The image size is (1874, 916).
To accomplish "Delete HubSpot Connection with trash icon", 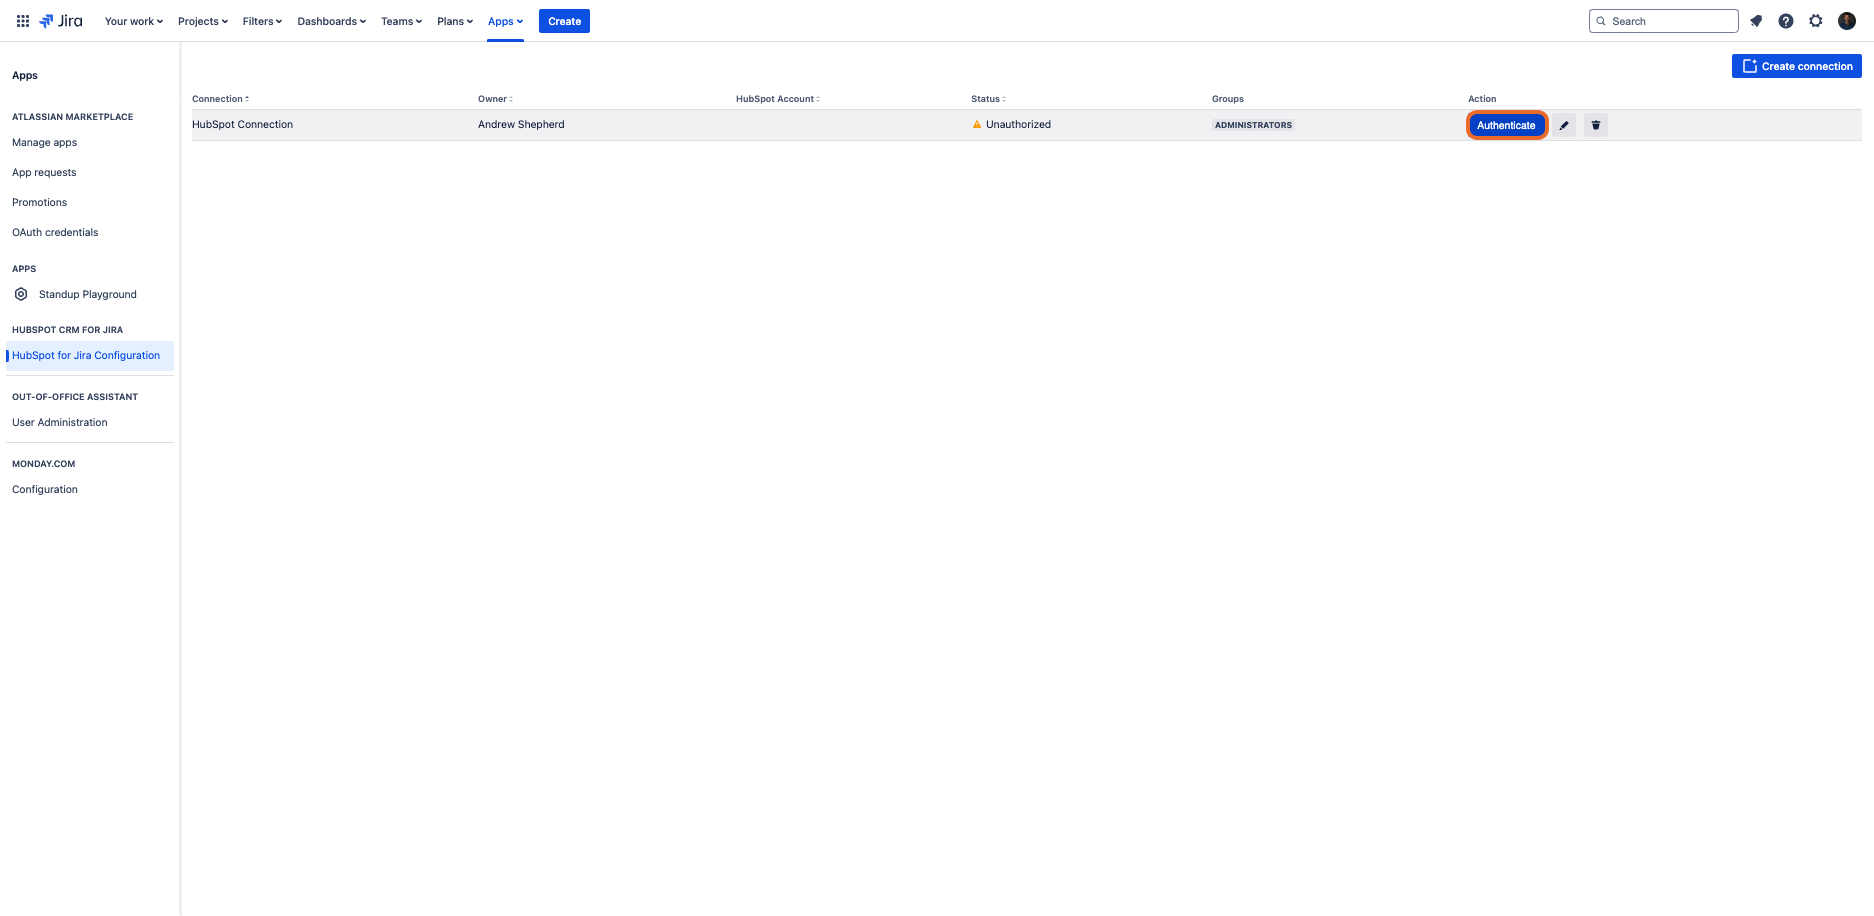I will 1596,125.
